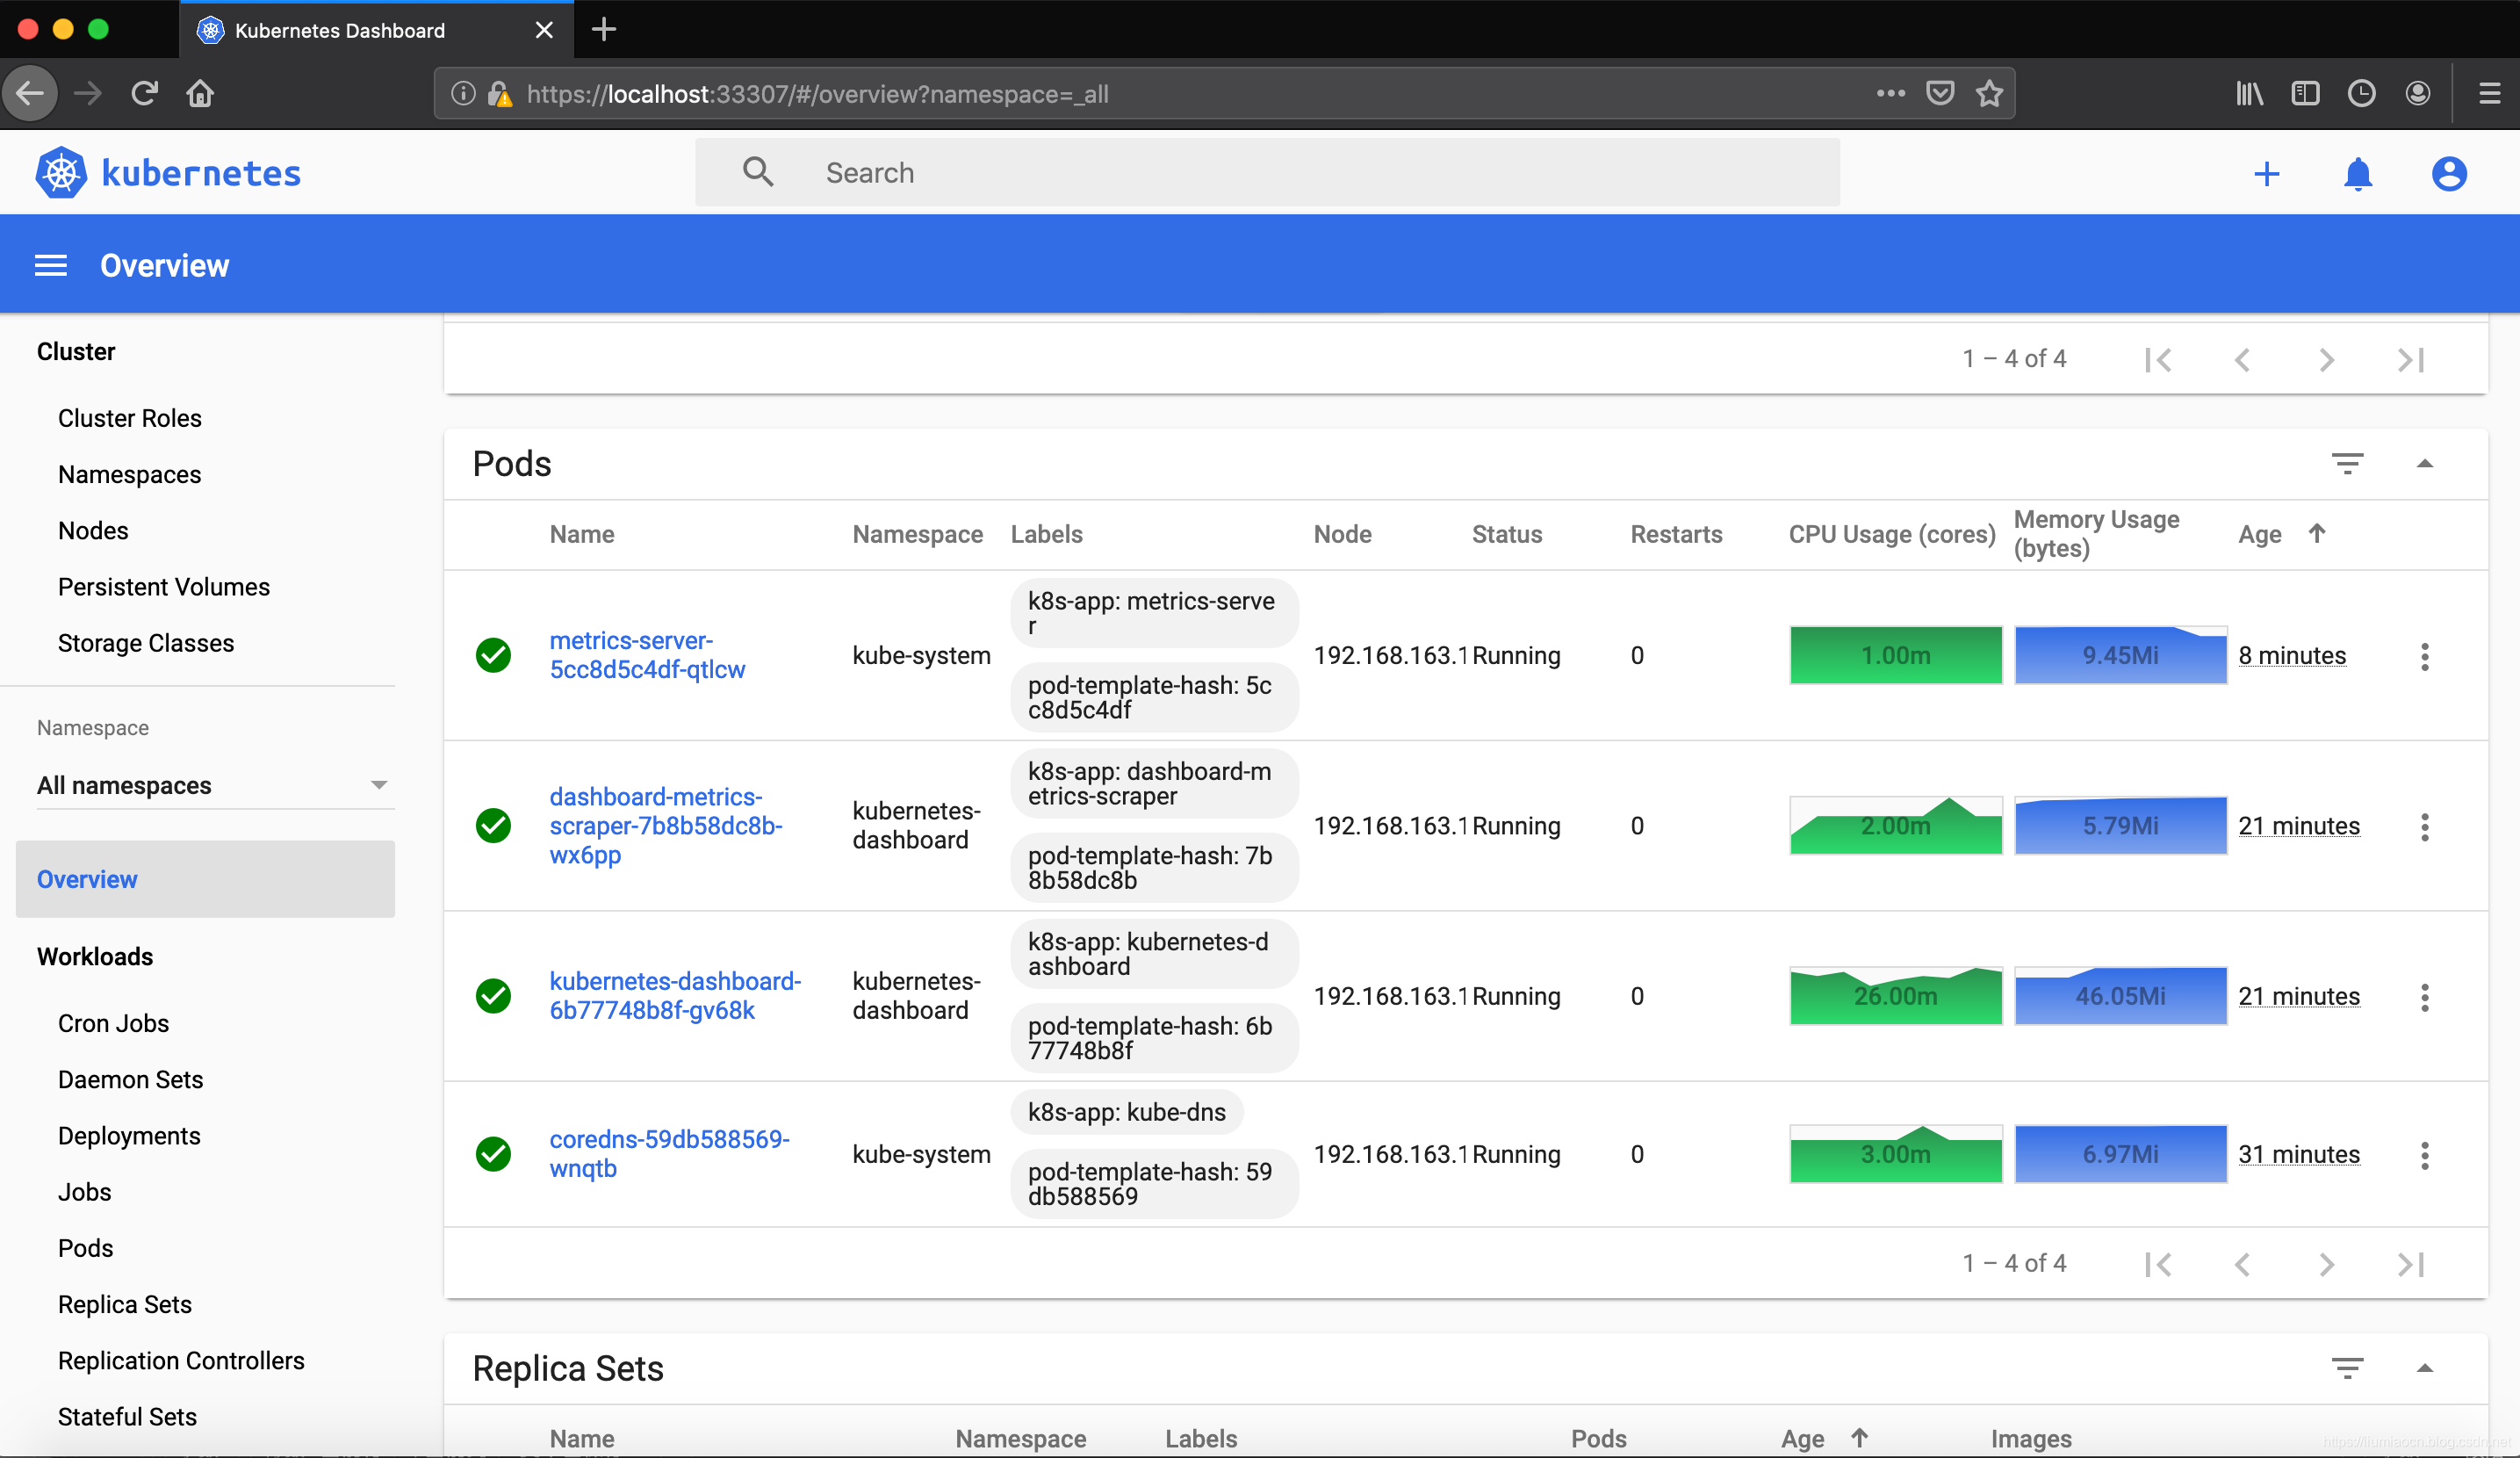
Task: Click the 26.00m CPU usage sparkline
Action: point(1895,995)
